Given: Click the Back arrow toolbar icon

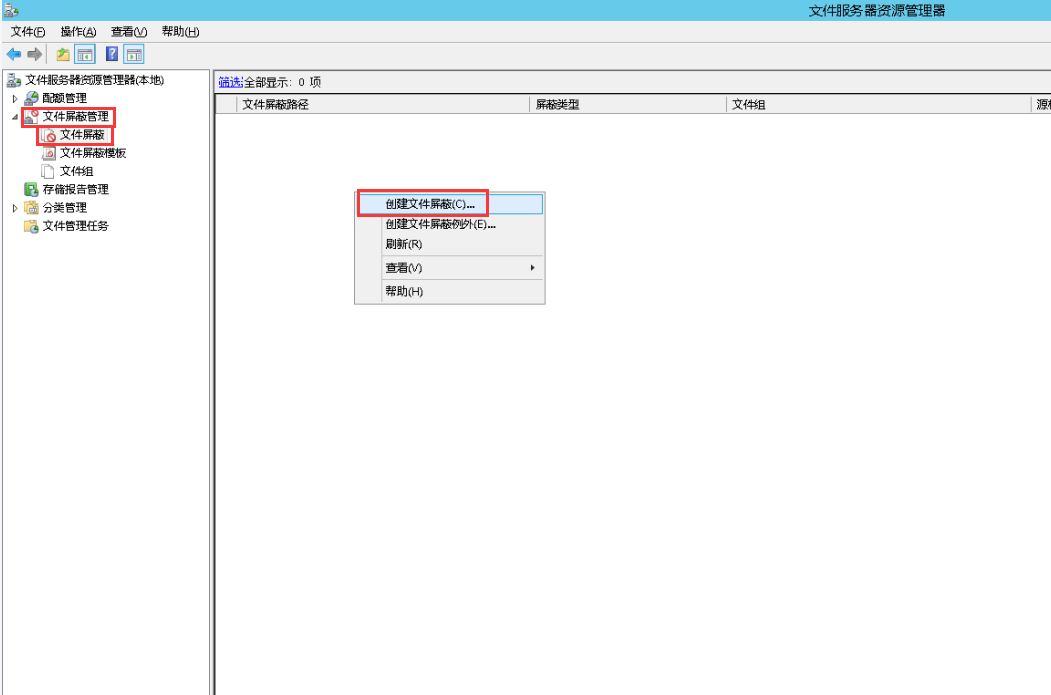Looking at the screenshot, I should point(13,54).
